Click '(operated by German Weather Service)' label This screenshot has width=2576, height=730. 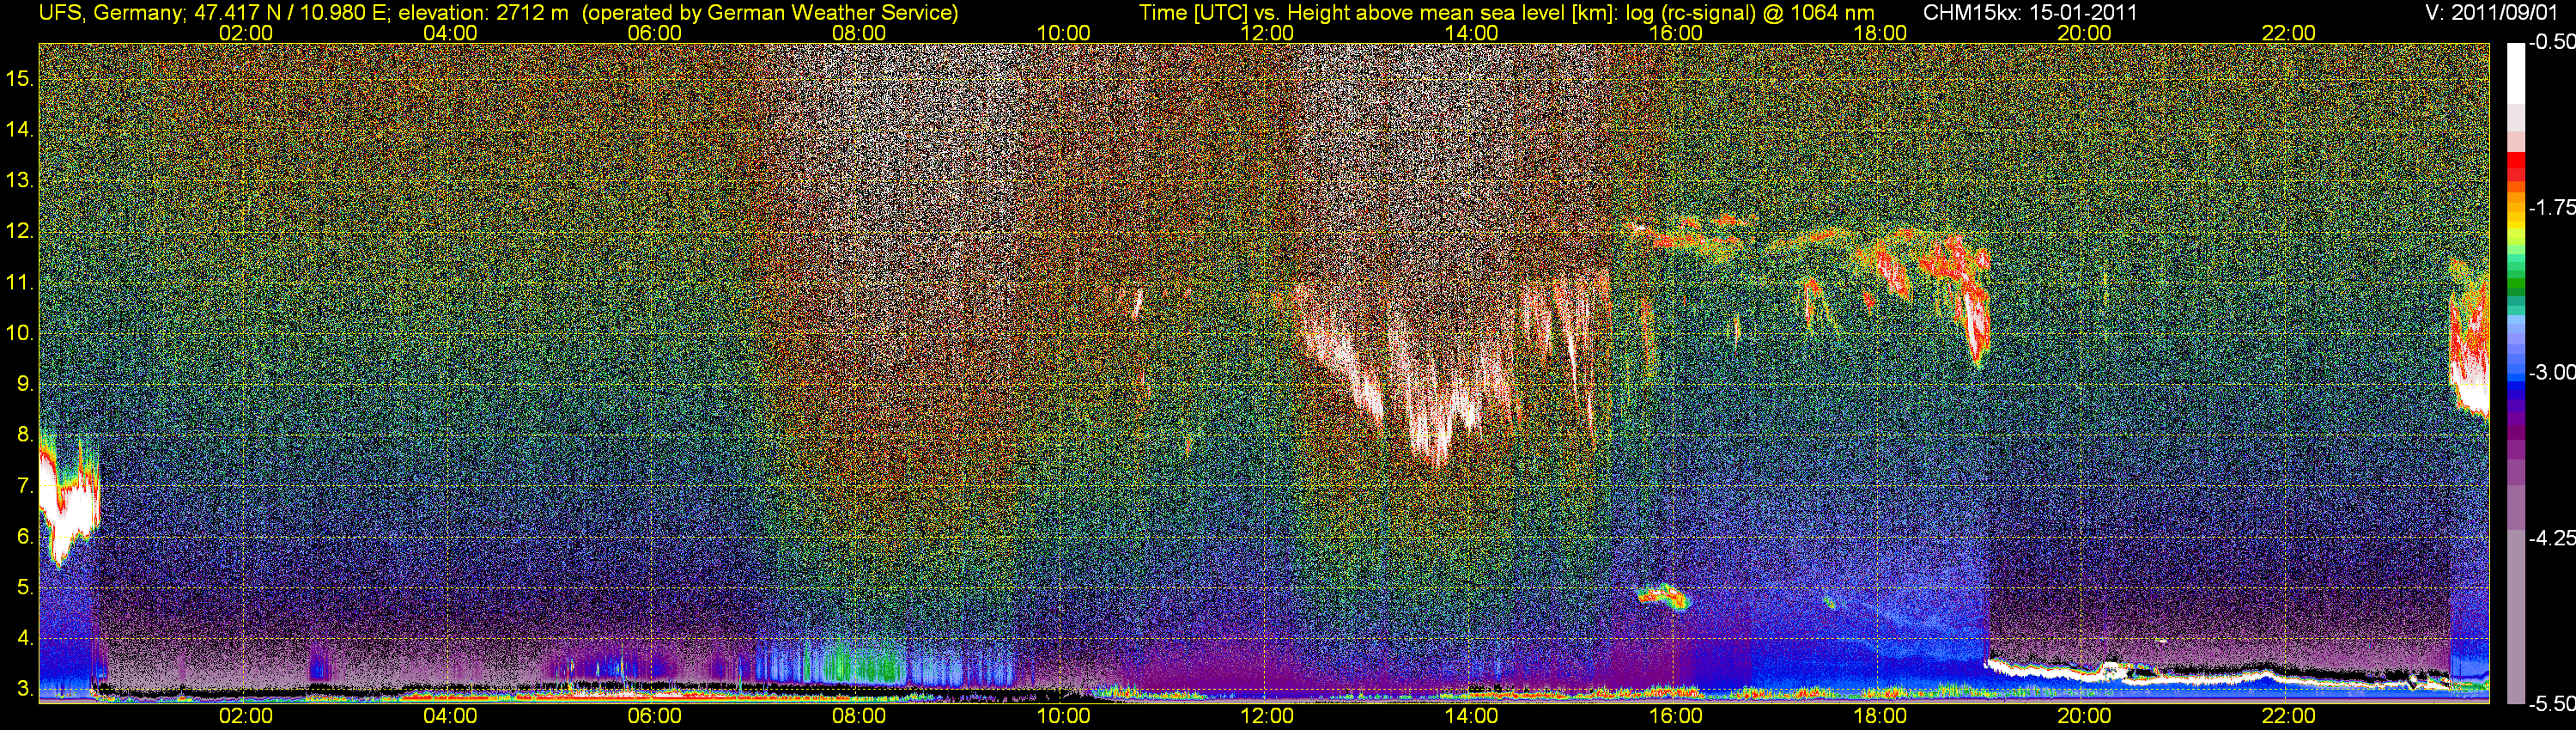tap(769, 12)
